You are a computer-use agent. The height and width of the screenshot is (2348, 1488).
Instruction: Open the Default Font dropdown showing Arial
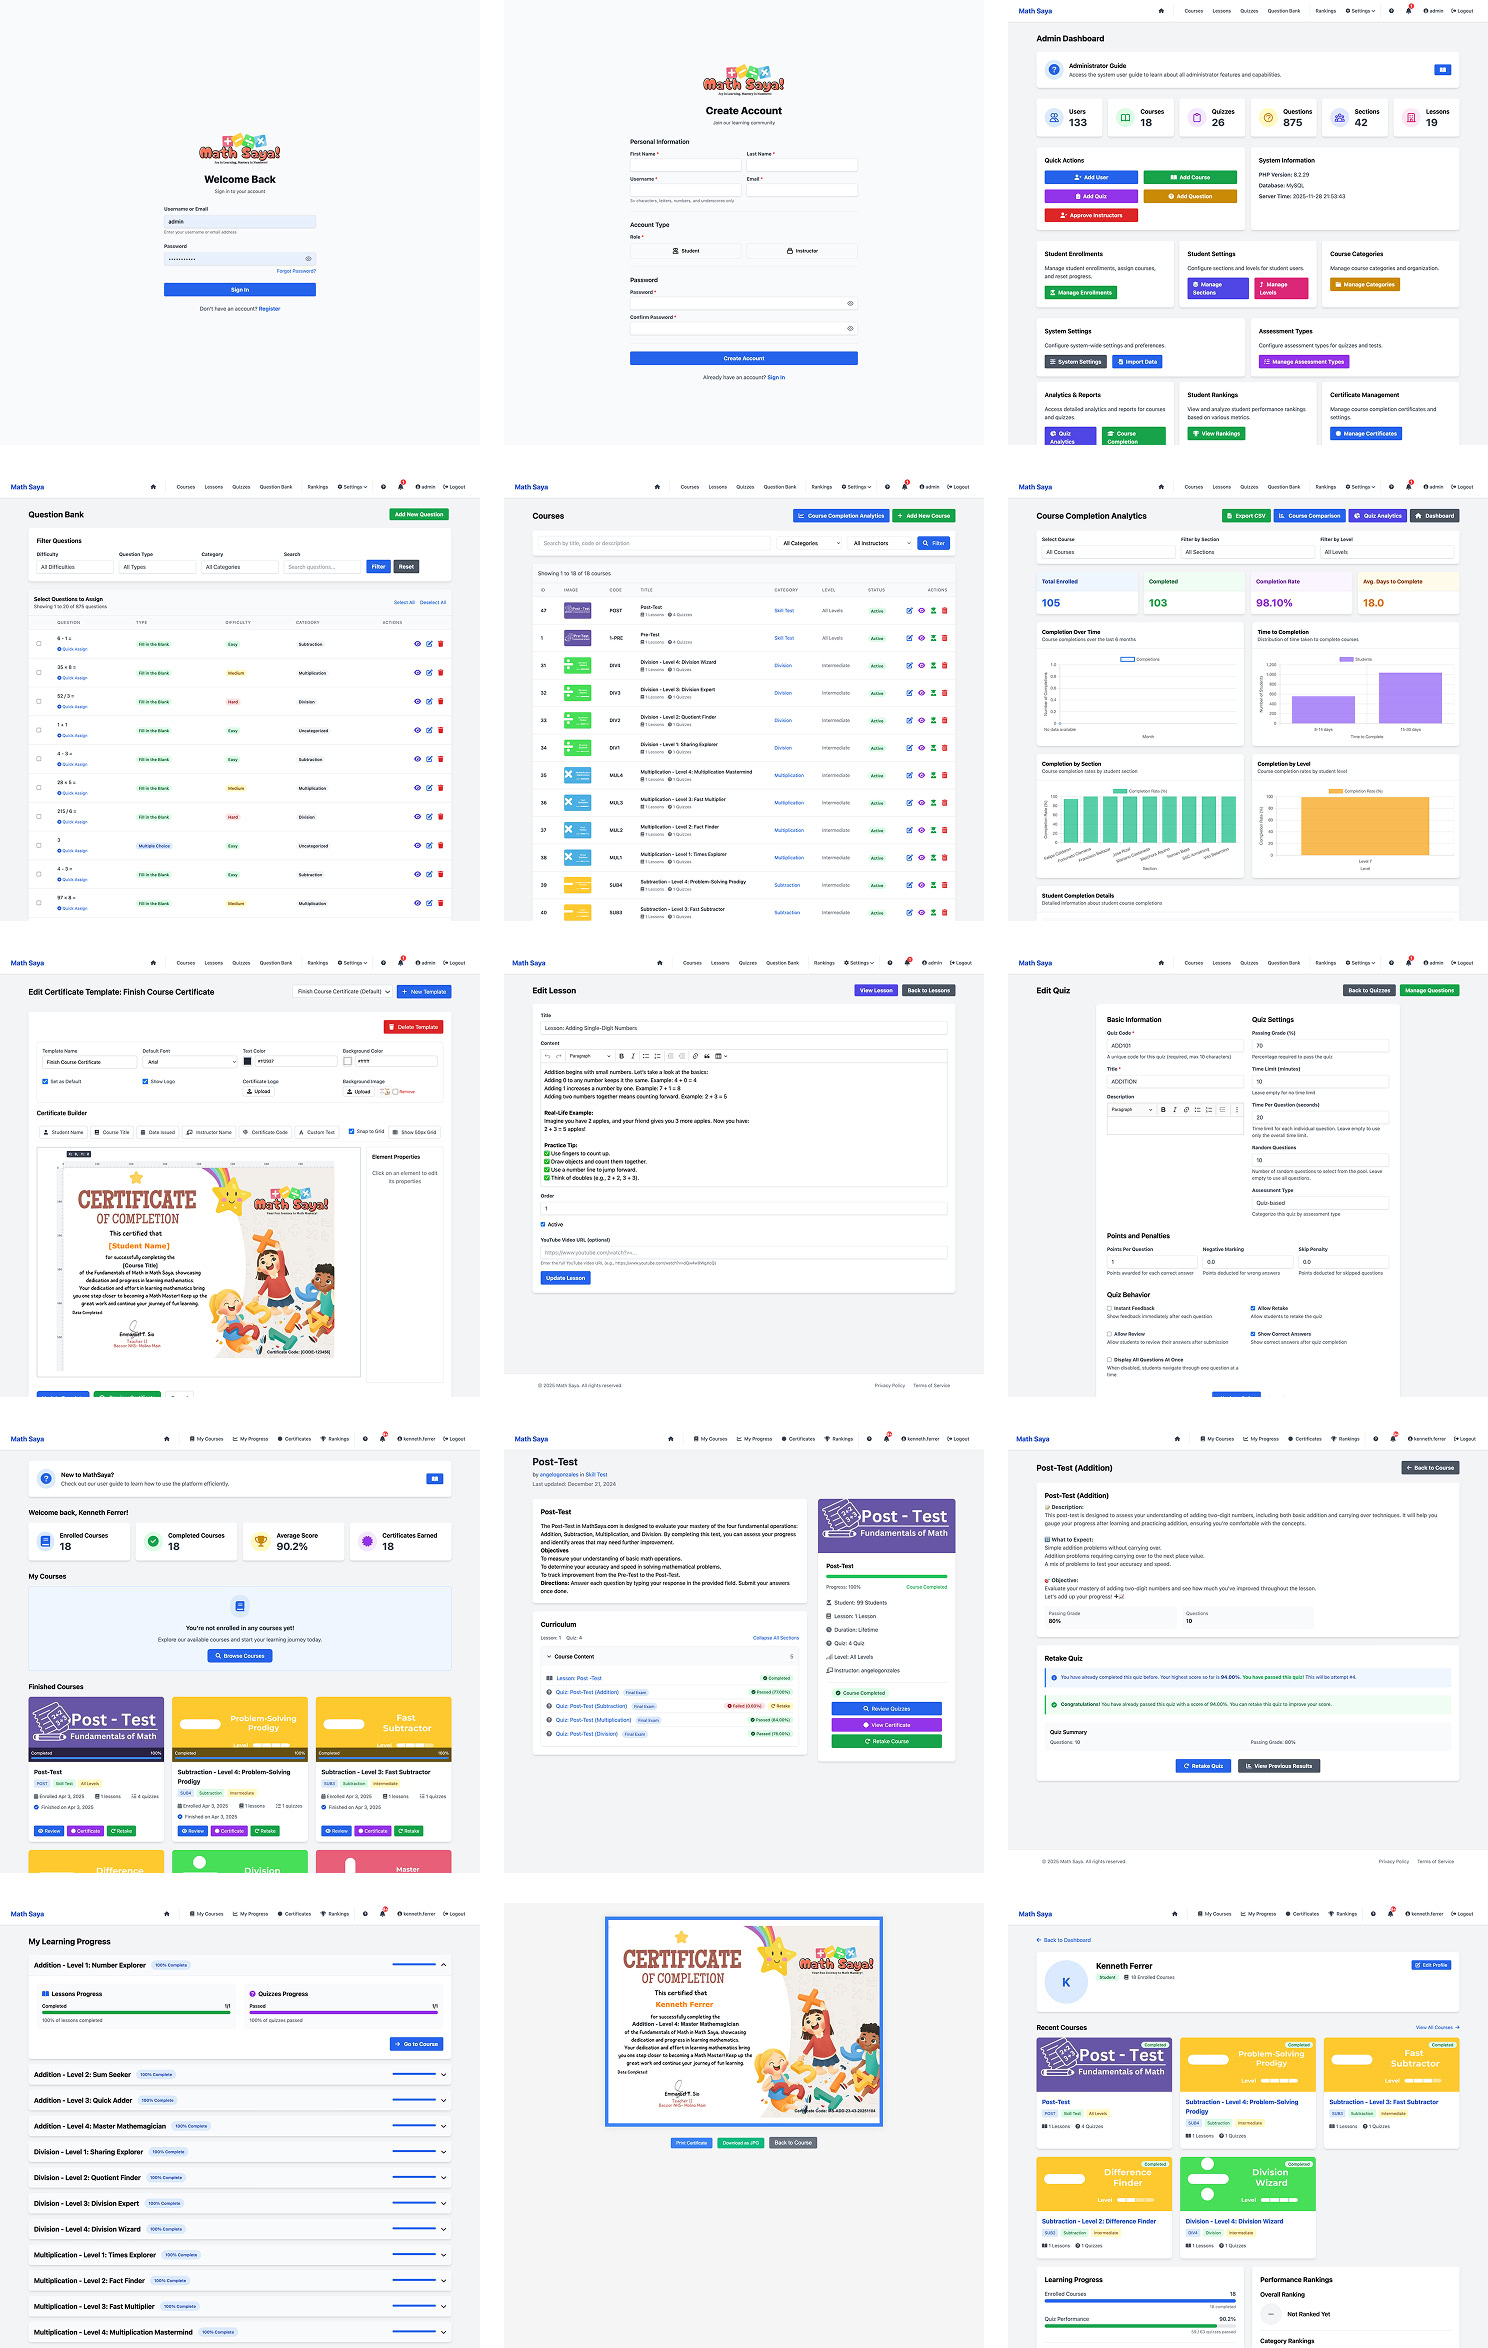pyautogui.click(x=190, y=1062)
